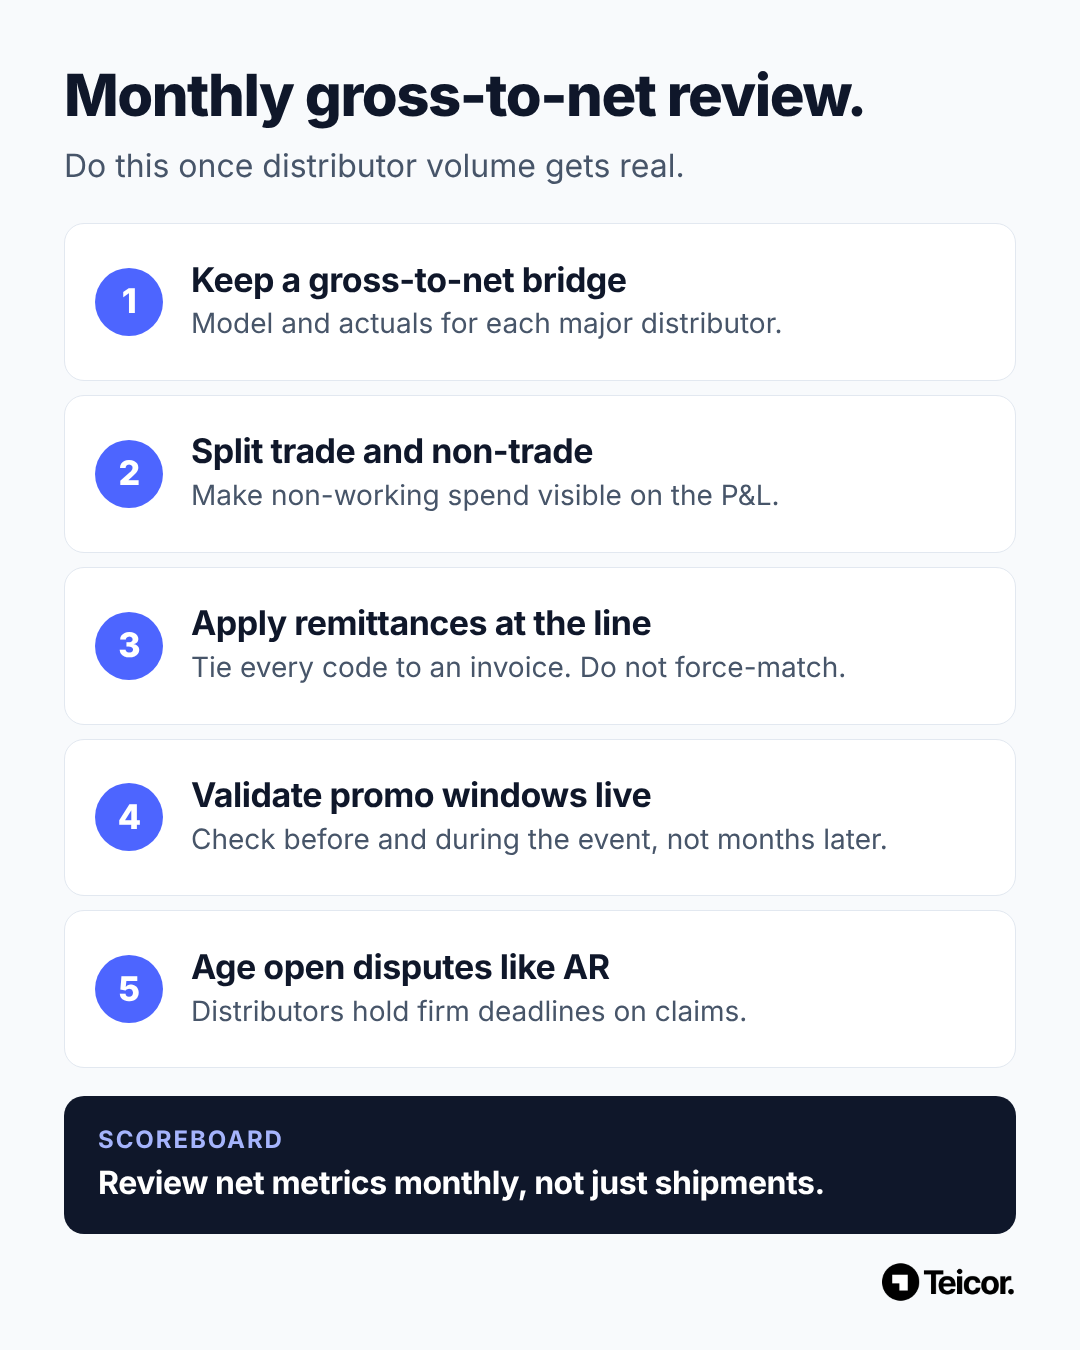The image size is (1080, 1350).
Task: Click the Monthly gross-to-net review title
Action: point(464,97)
